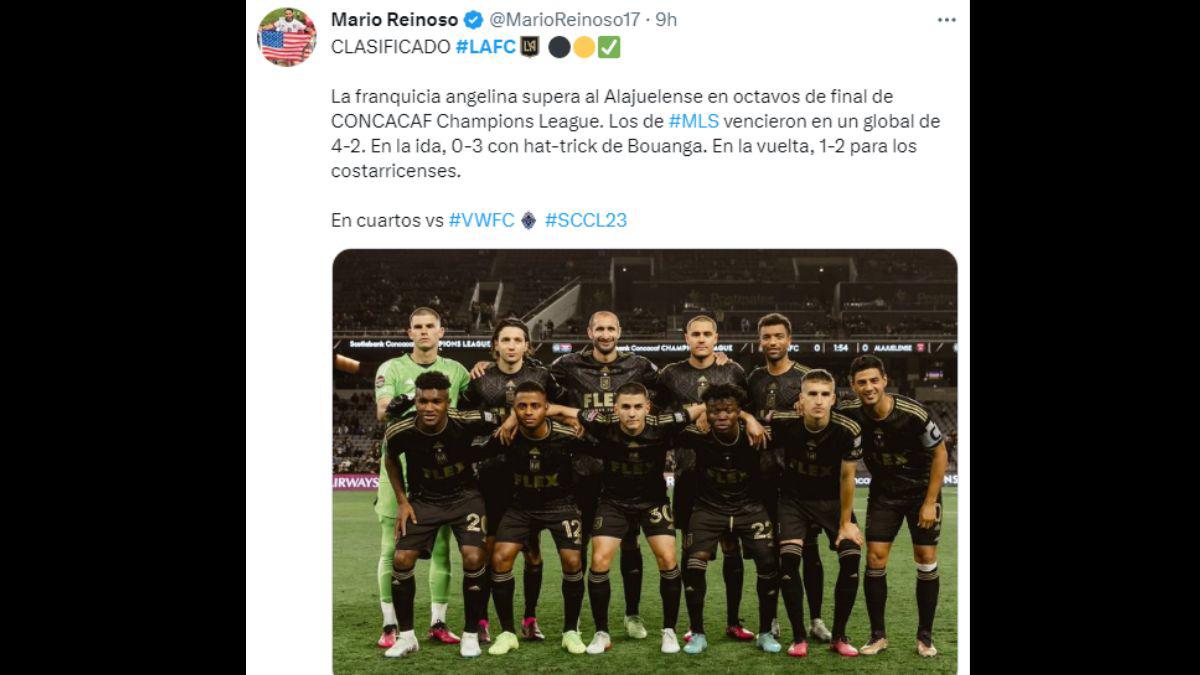Viewport: 1200px width, 675px height.
Task: Open the #LAFC hashtag
Action: tap(485, 47)
